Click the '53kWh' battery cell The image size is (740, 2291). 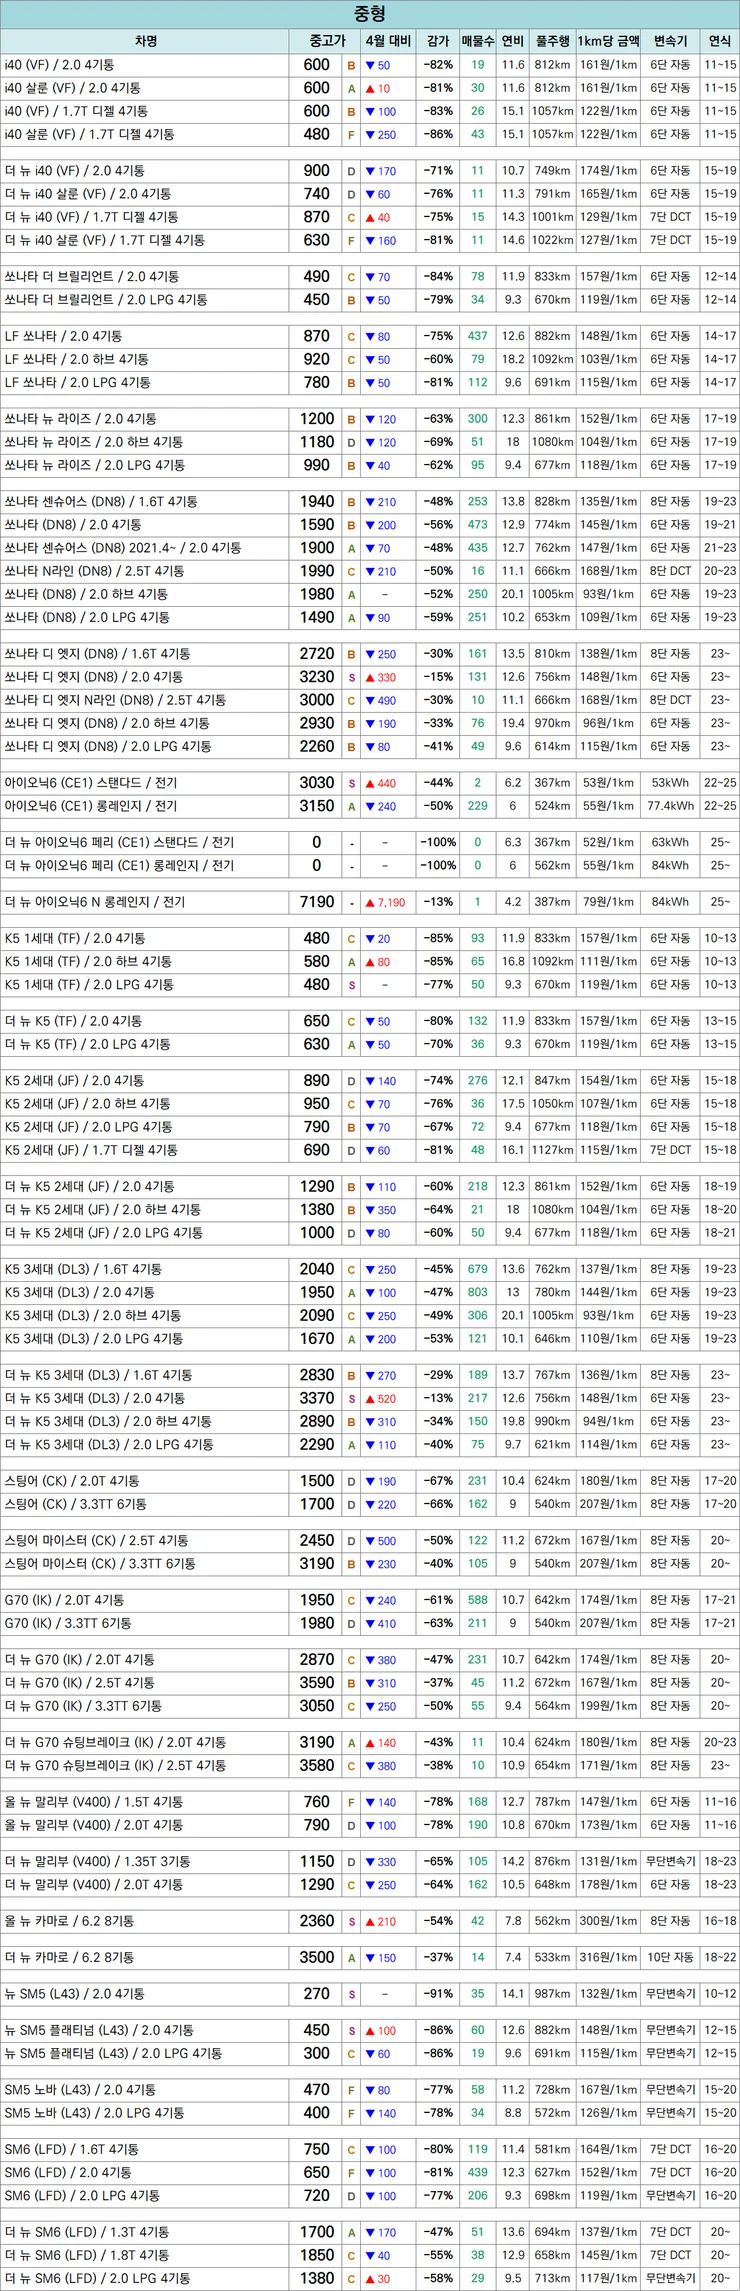[x=670, y=783]
